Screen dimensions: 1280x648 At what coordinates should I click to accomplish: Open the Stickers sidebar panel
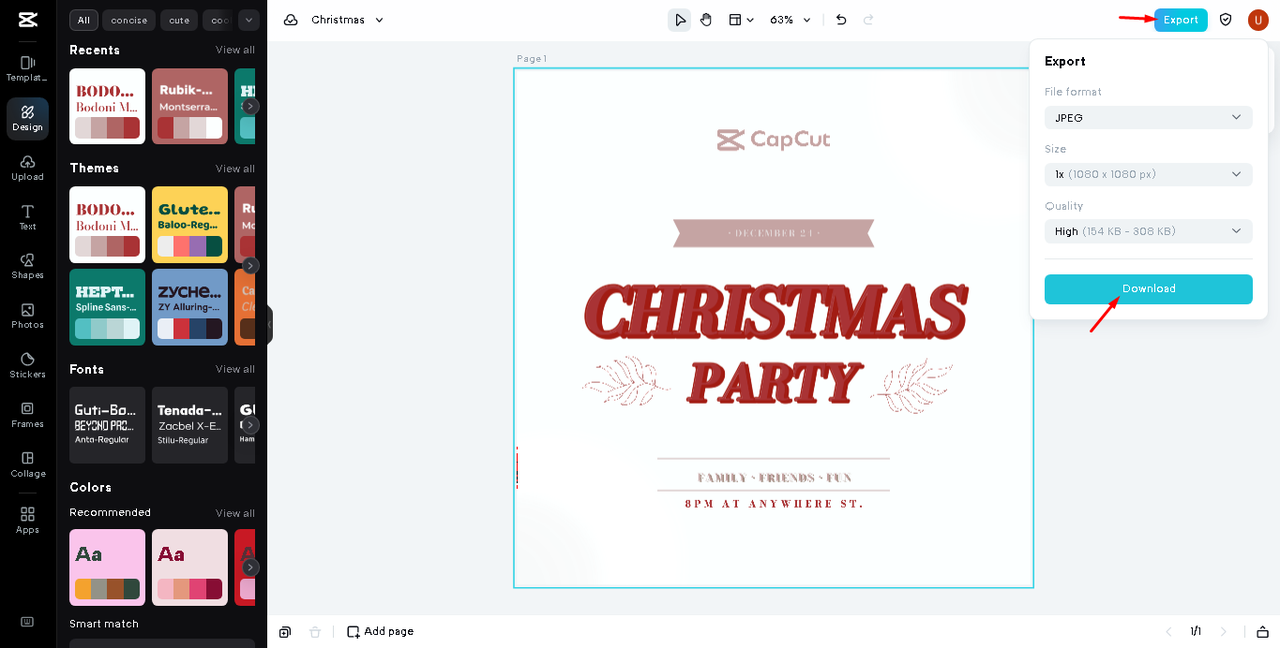(28, 365)
